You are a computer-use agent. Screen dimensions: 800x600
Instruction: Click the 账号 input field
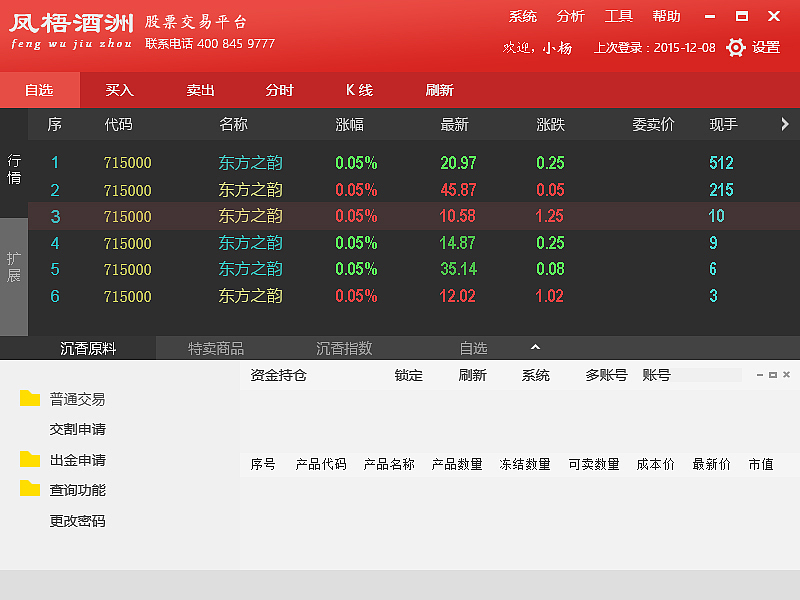[707, 375]
